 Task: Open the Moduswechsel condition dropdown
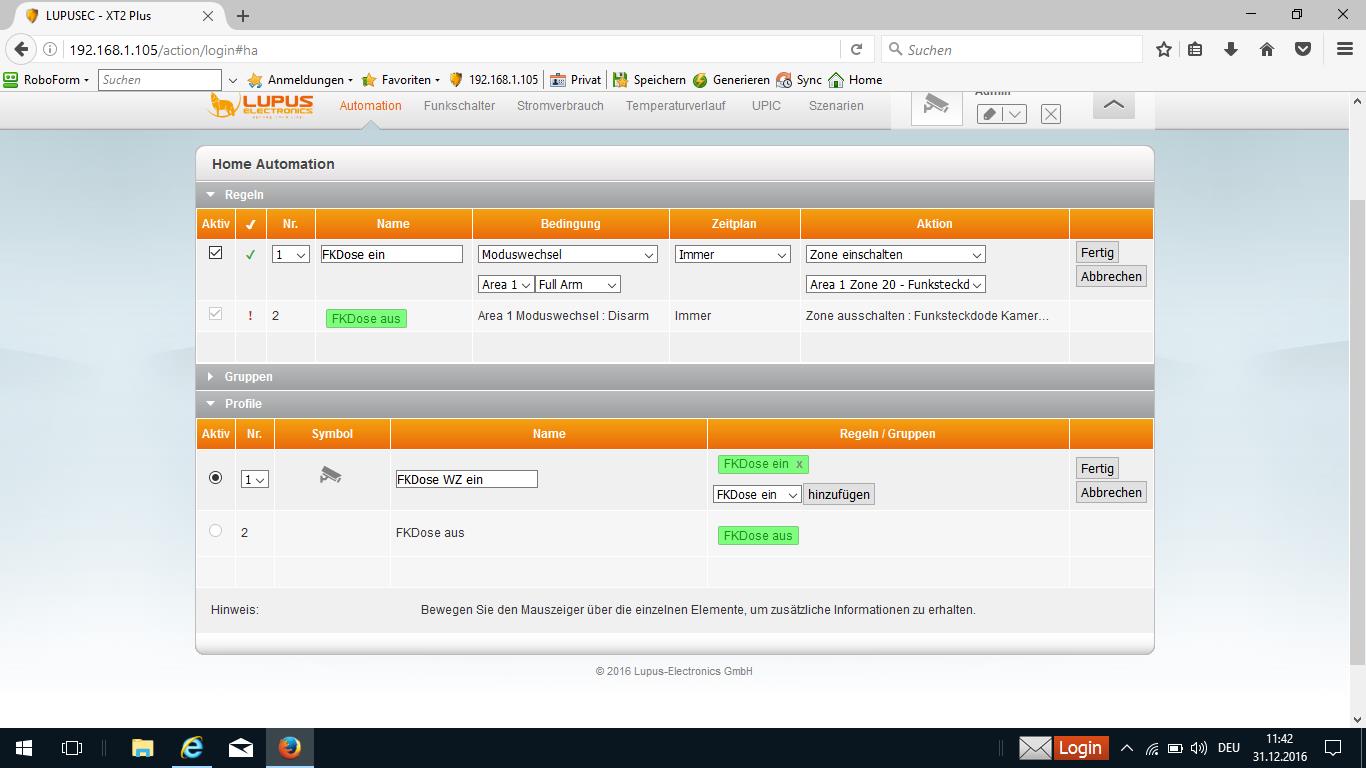(567, 255)
